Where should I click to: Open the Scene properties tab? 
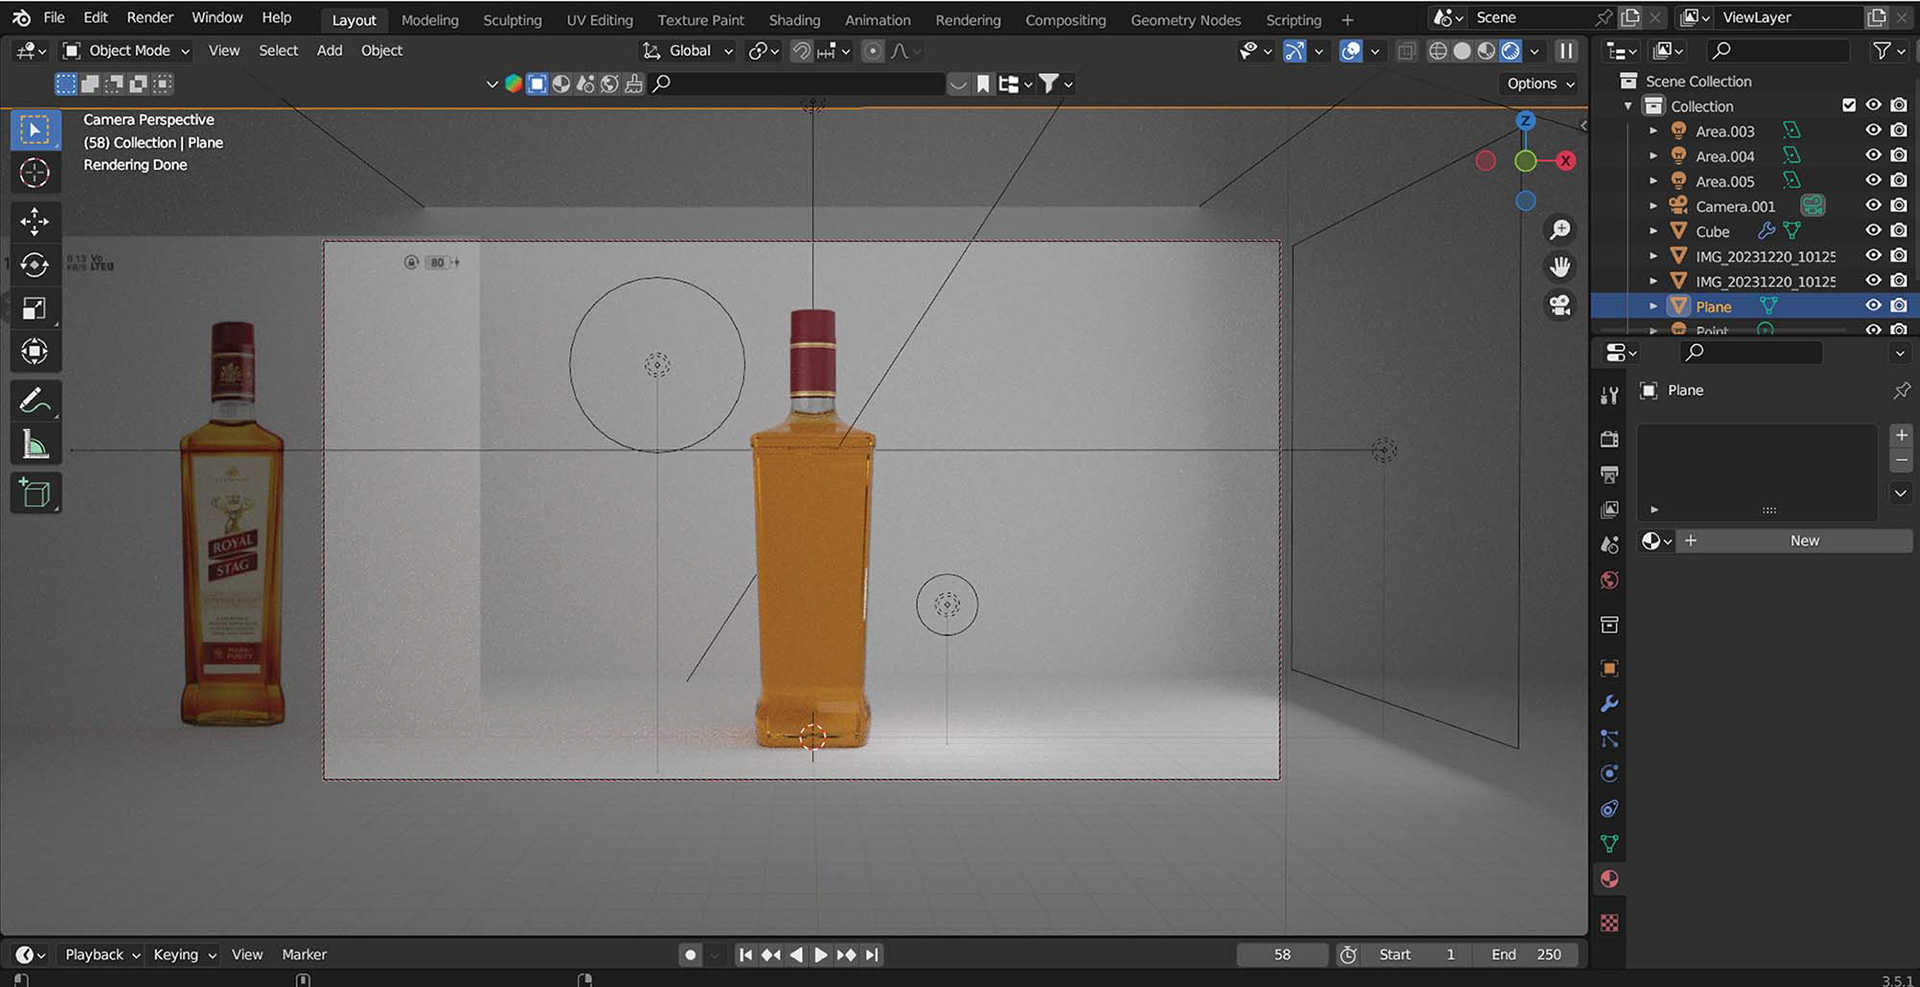(x=1609, y=545)
